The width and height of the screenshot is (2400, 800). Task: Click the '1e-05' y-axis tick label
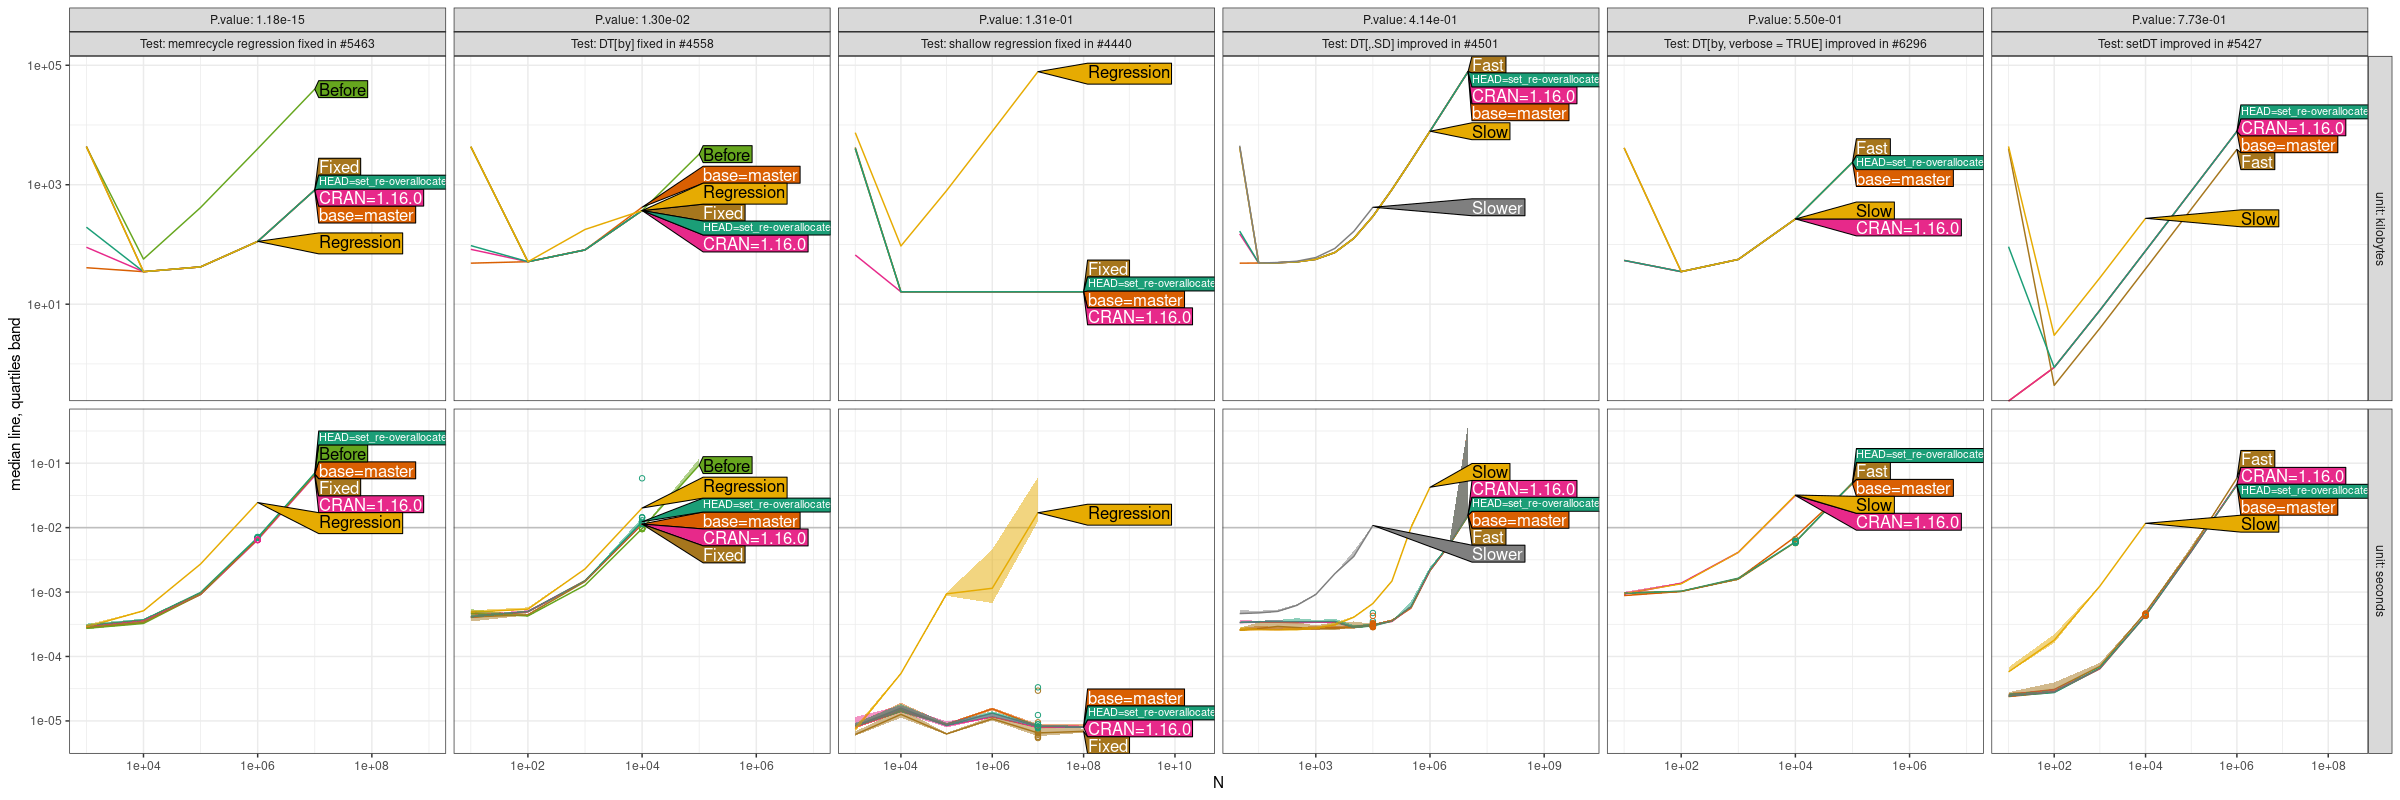45,721
